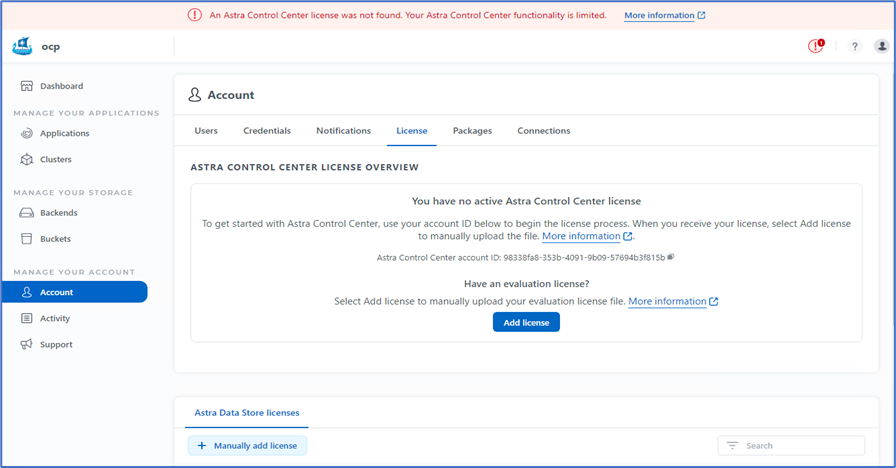Open the help question mark icon
This screenshot has width=896, height=468.
855,46
